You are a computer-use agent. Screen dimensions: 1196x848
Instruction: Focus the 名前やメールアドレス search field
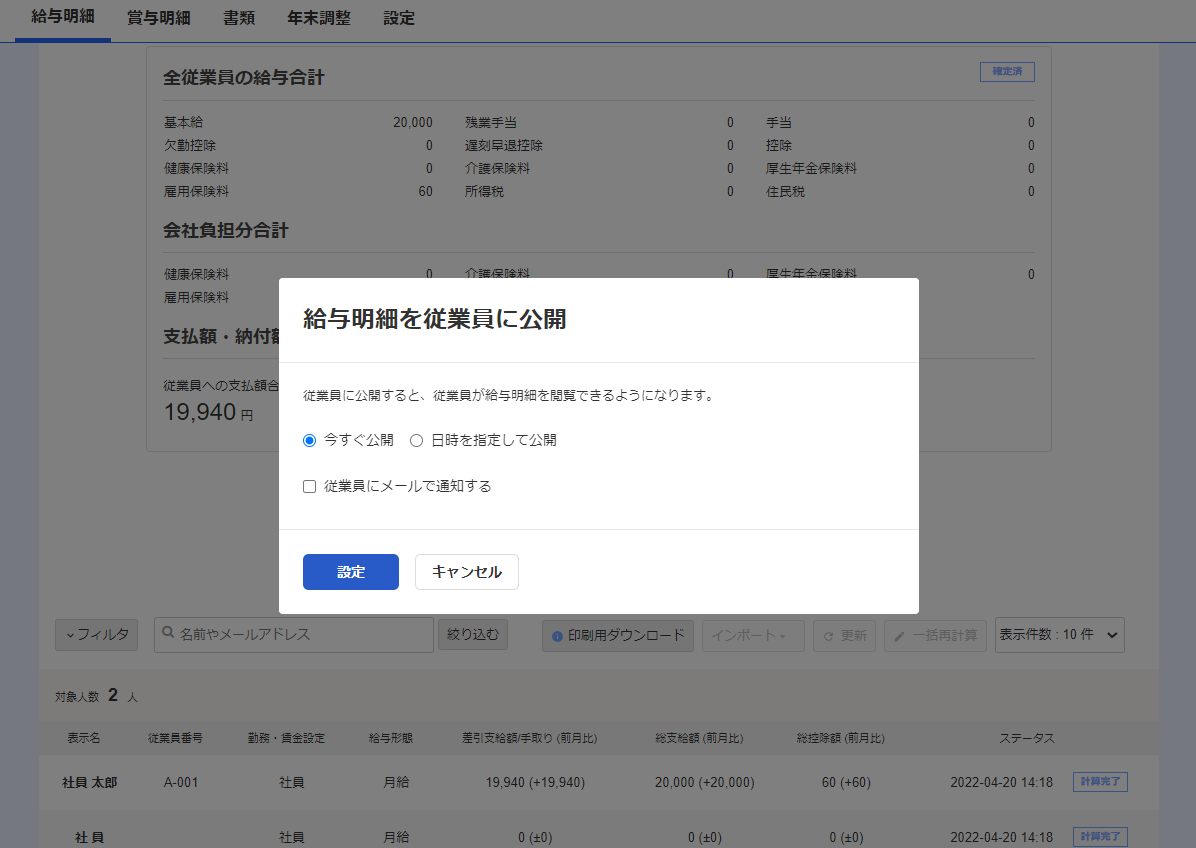coord(300,634)
